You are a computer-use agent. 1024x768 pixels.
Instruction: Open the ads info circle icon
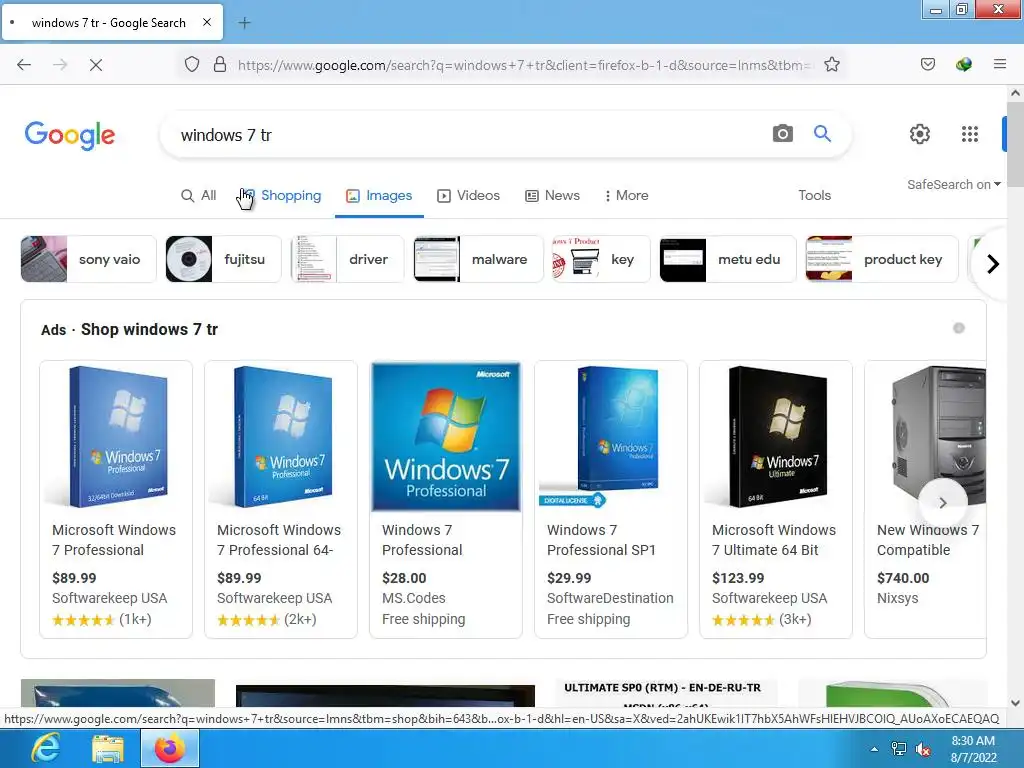pos(958,328)
